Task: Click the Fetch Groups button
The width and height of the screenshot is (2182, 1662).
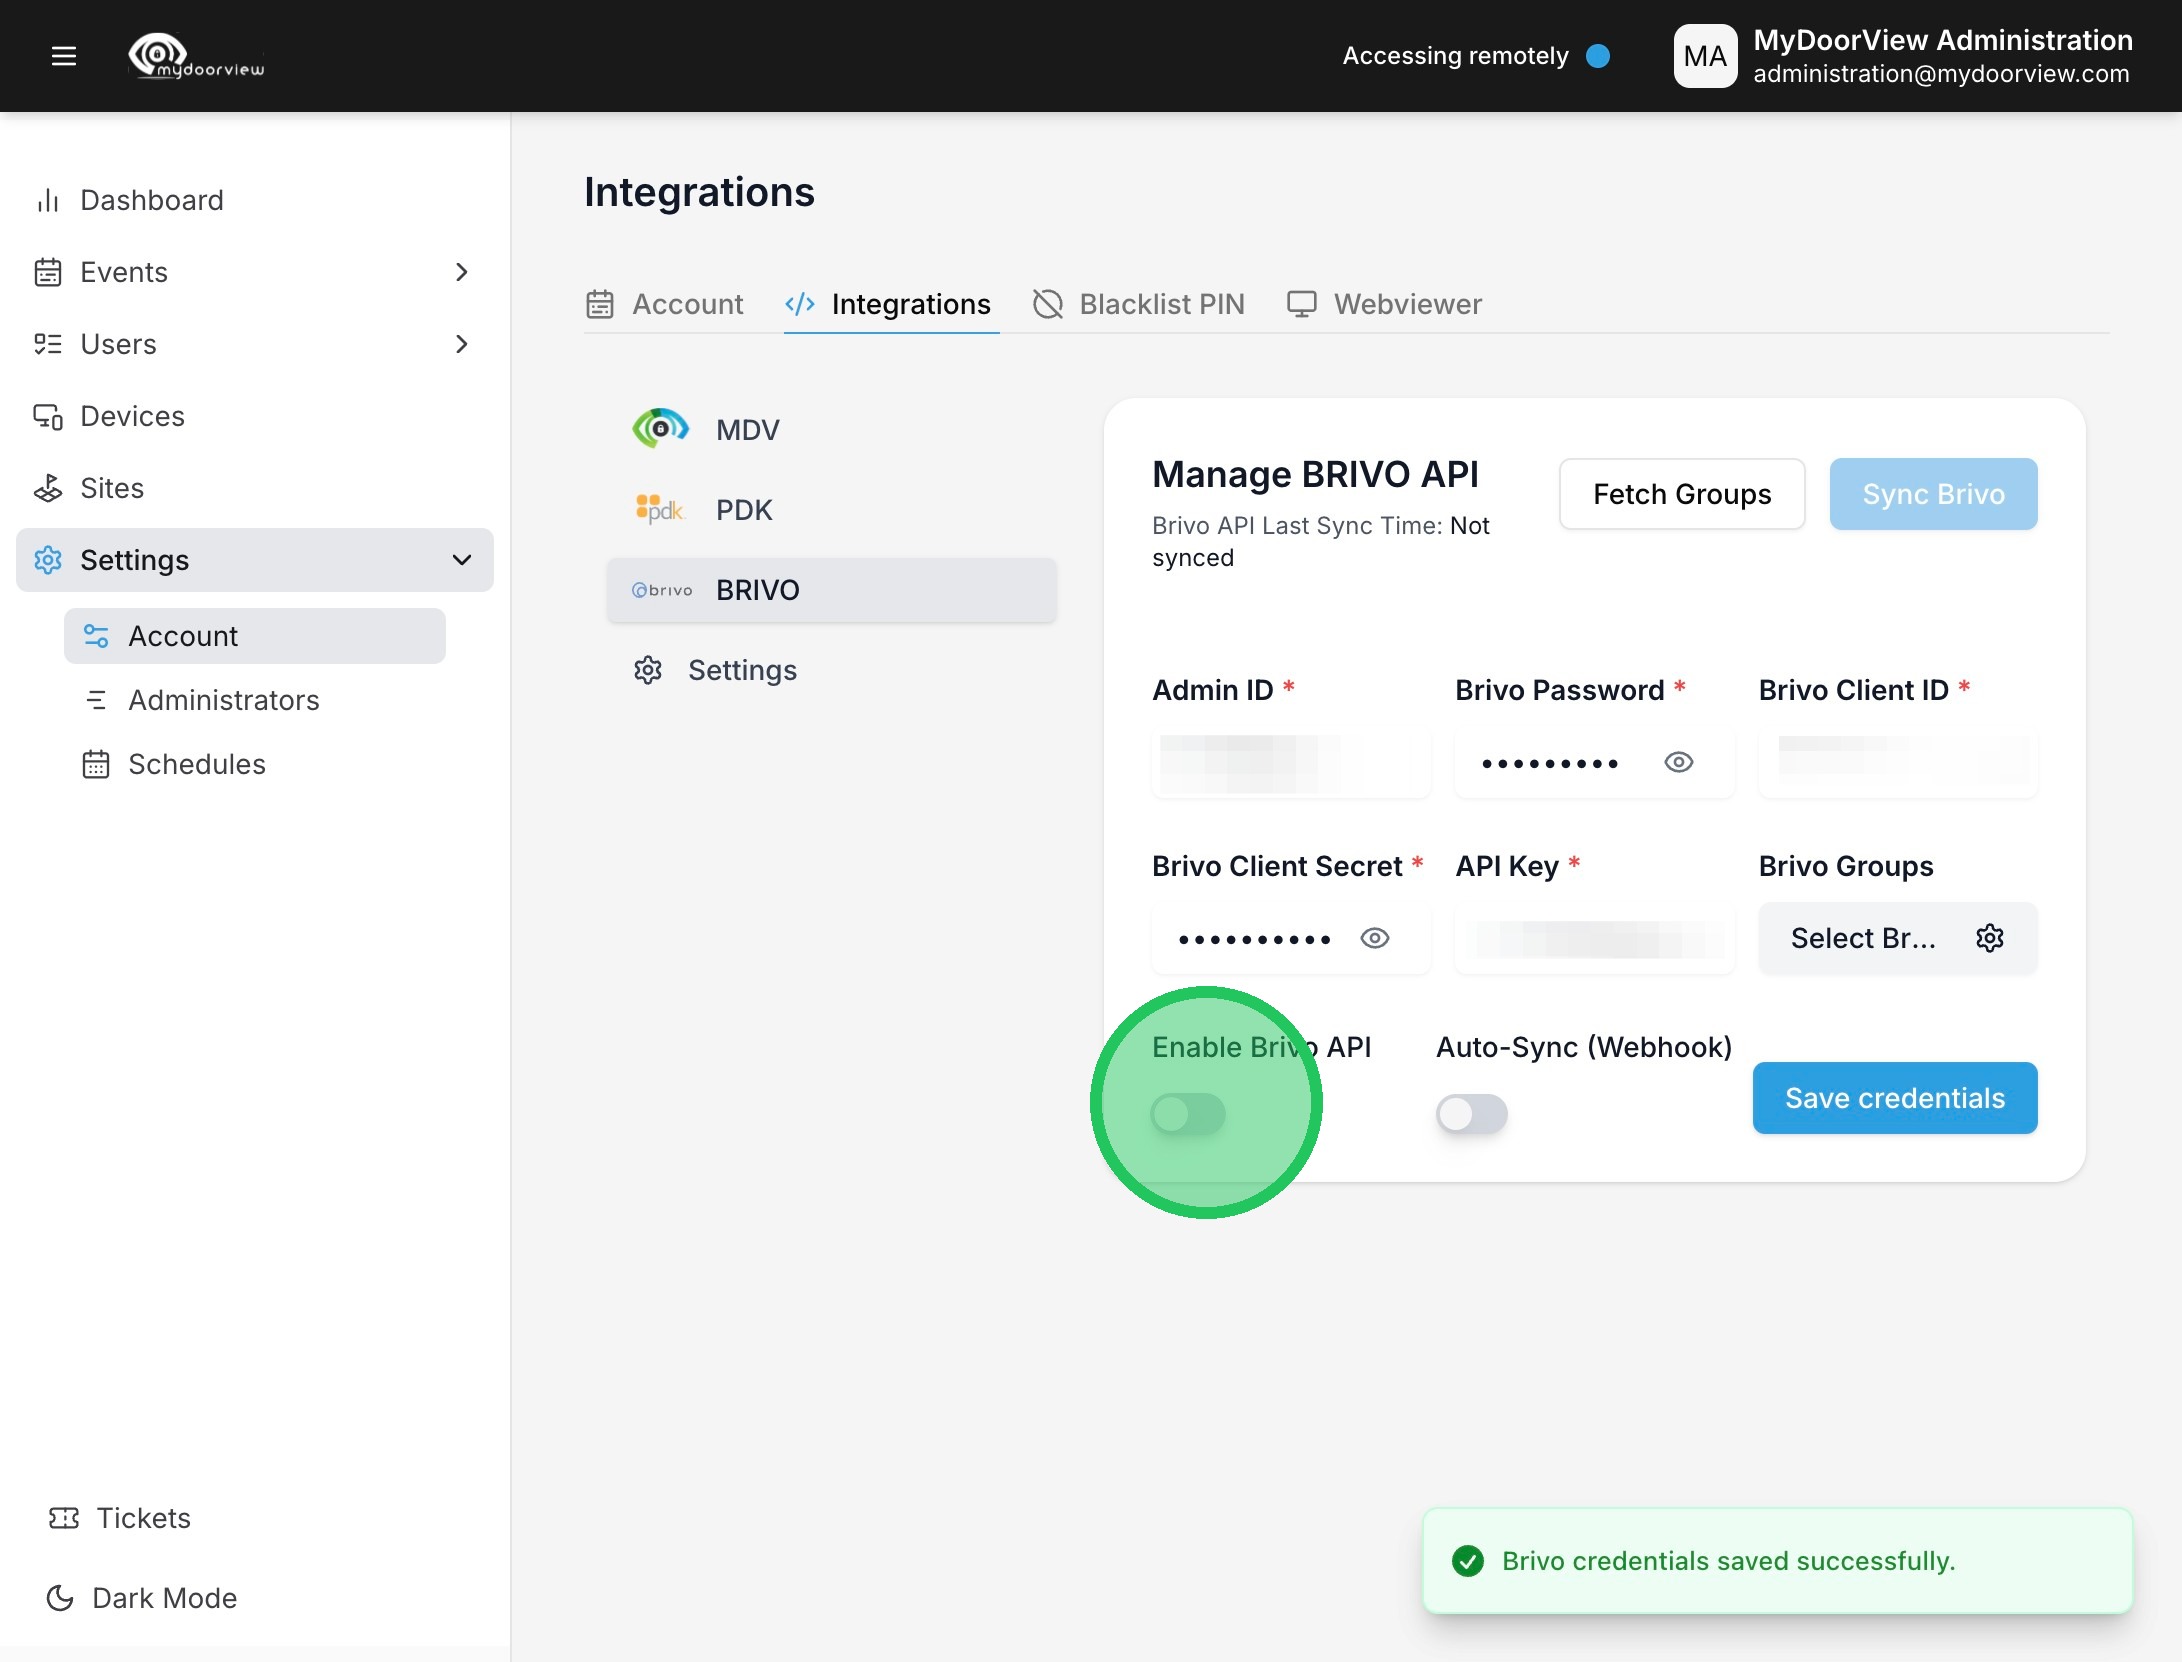Action: pyautogui.click(x=1682, y=494)
